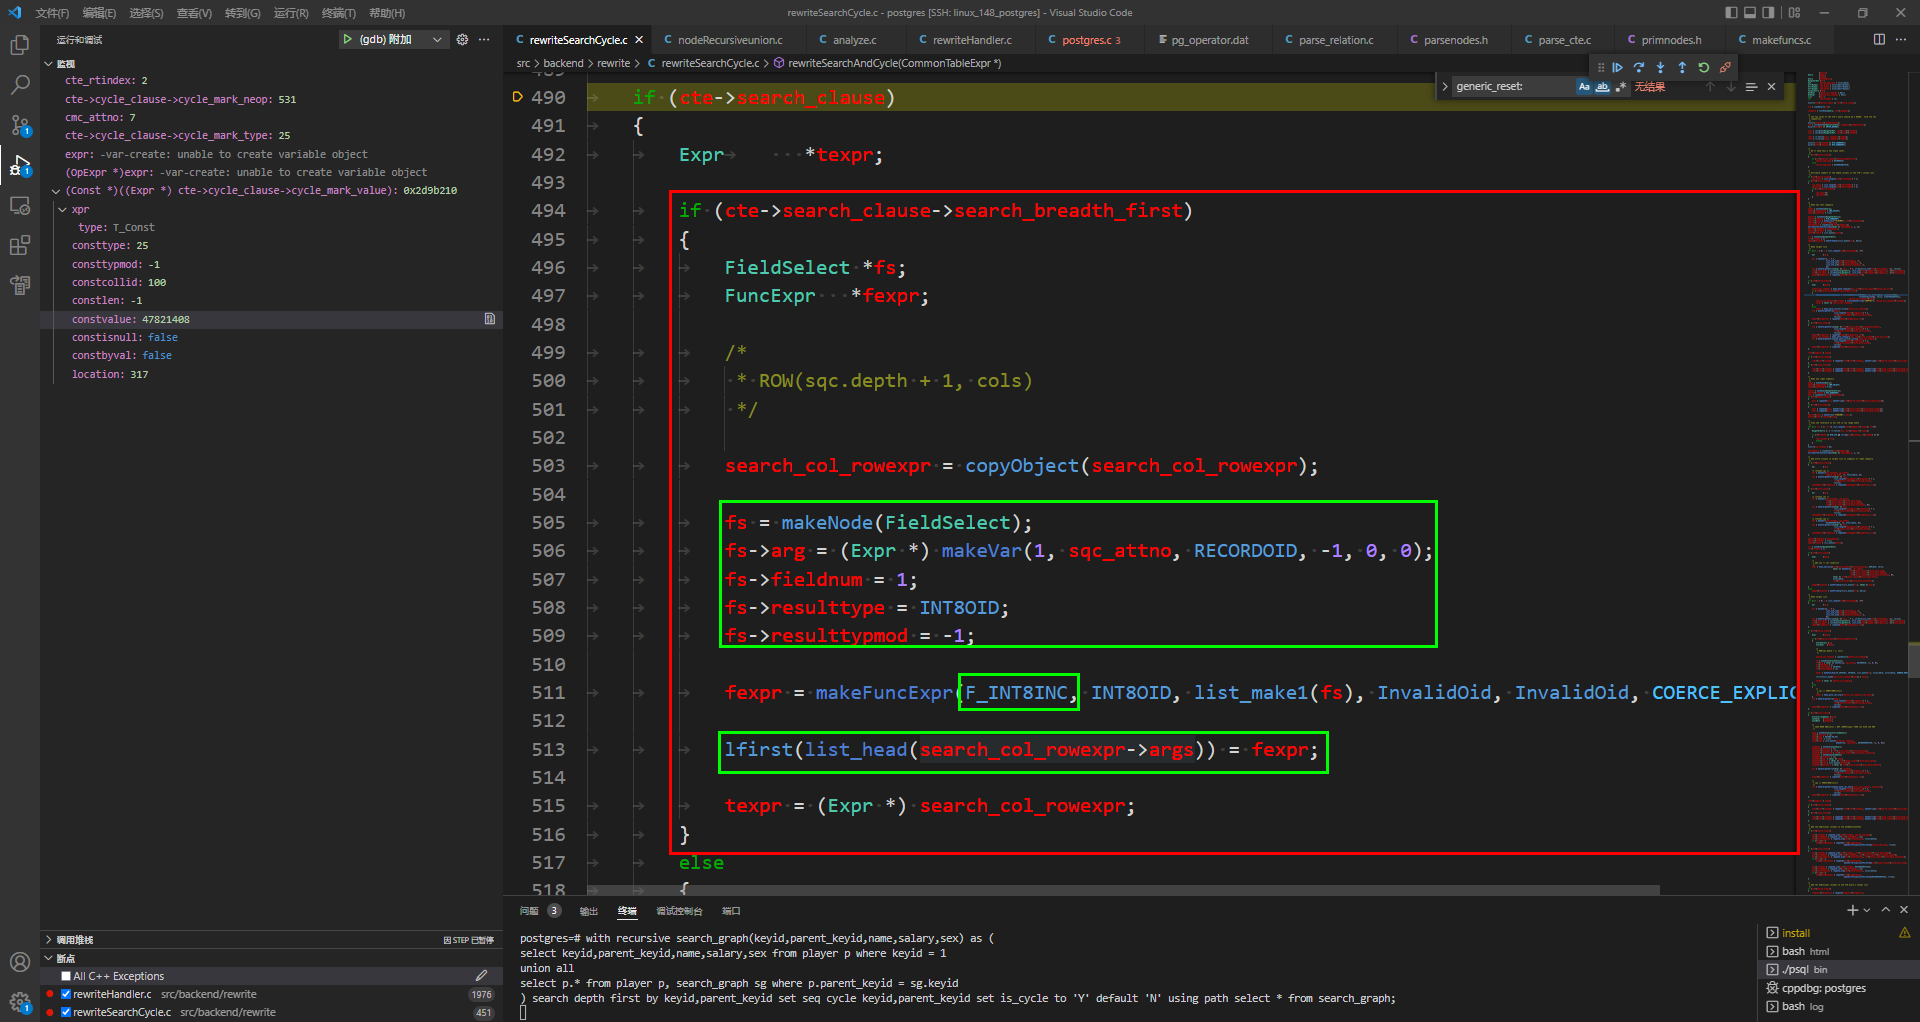
Task: Edit condition for All C++ Exceptions
Action: click(x=481, y=976)
